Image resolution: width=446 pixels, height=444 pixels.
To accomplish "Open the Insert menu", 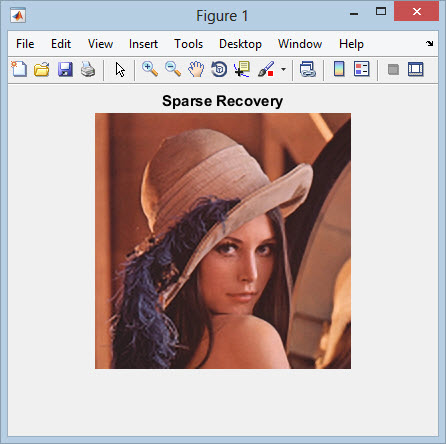I will pos(143,44).
